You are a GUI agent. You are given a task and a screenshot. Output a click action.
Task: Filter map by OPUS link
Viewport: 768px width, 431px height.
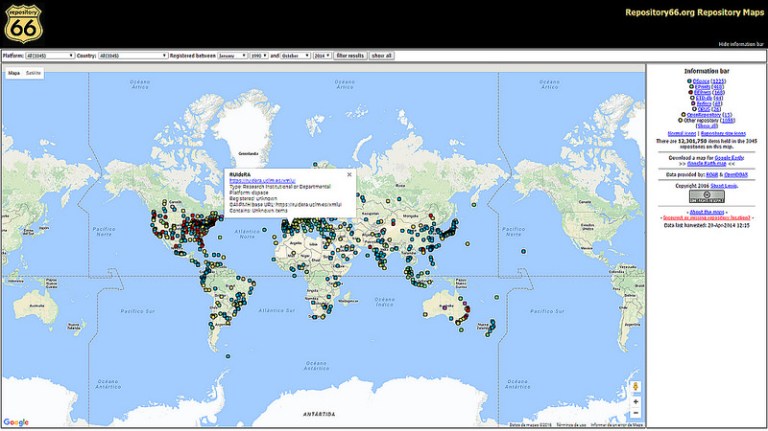704,109
